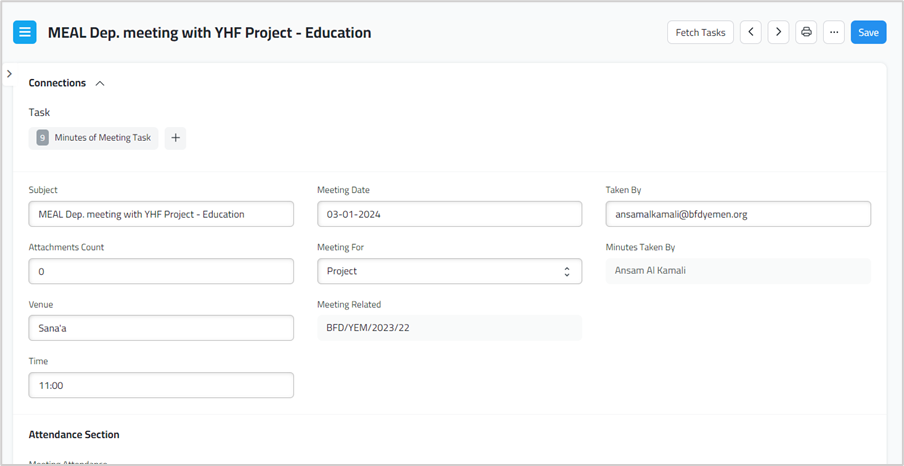Click the task count badge showing 9

pos(42,138)
